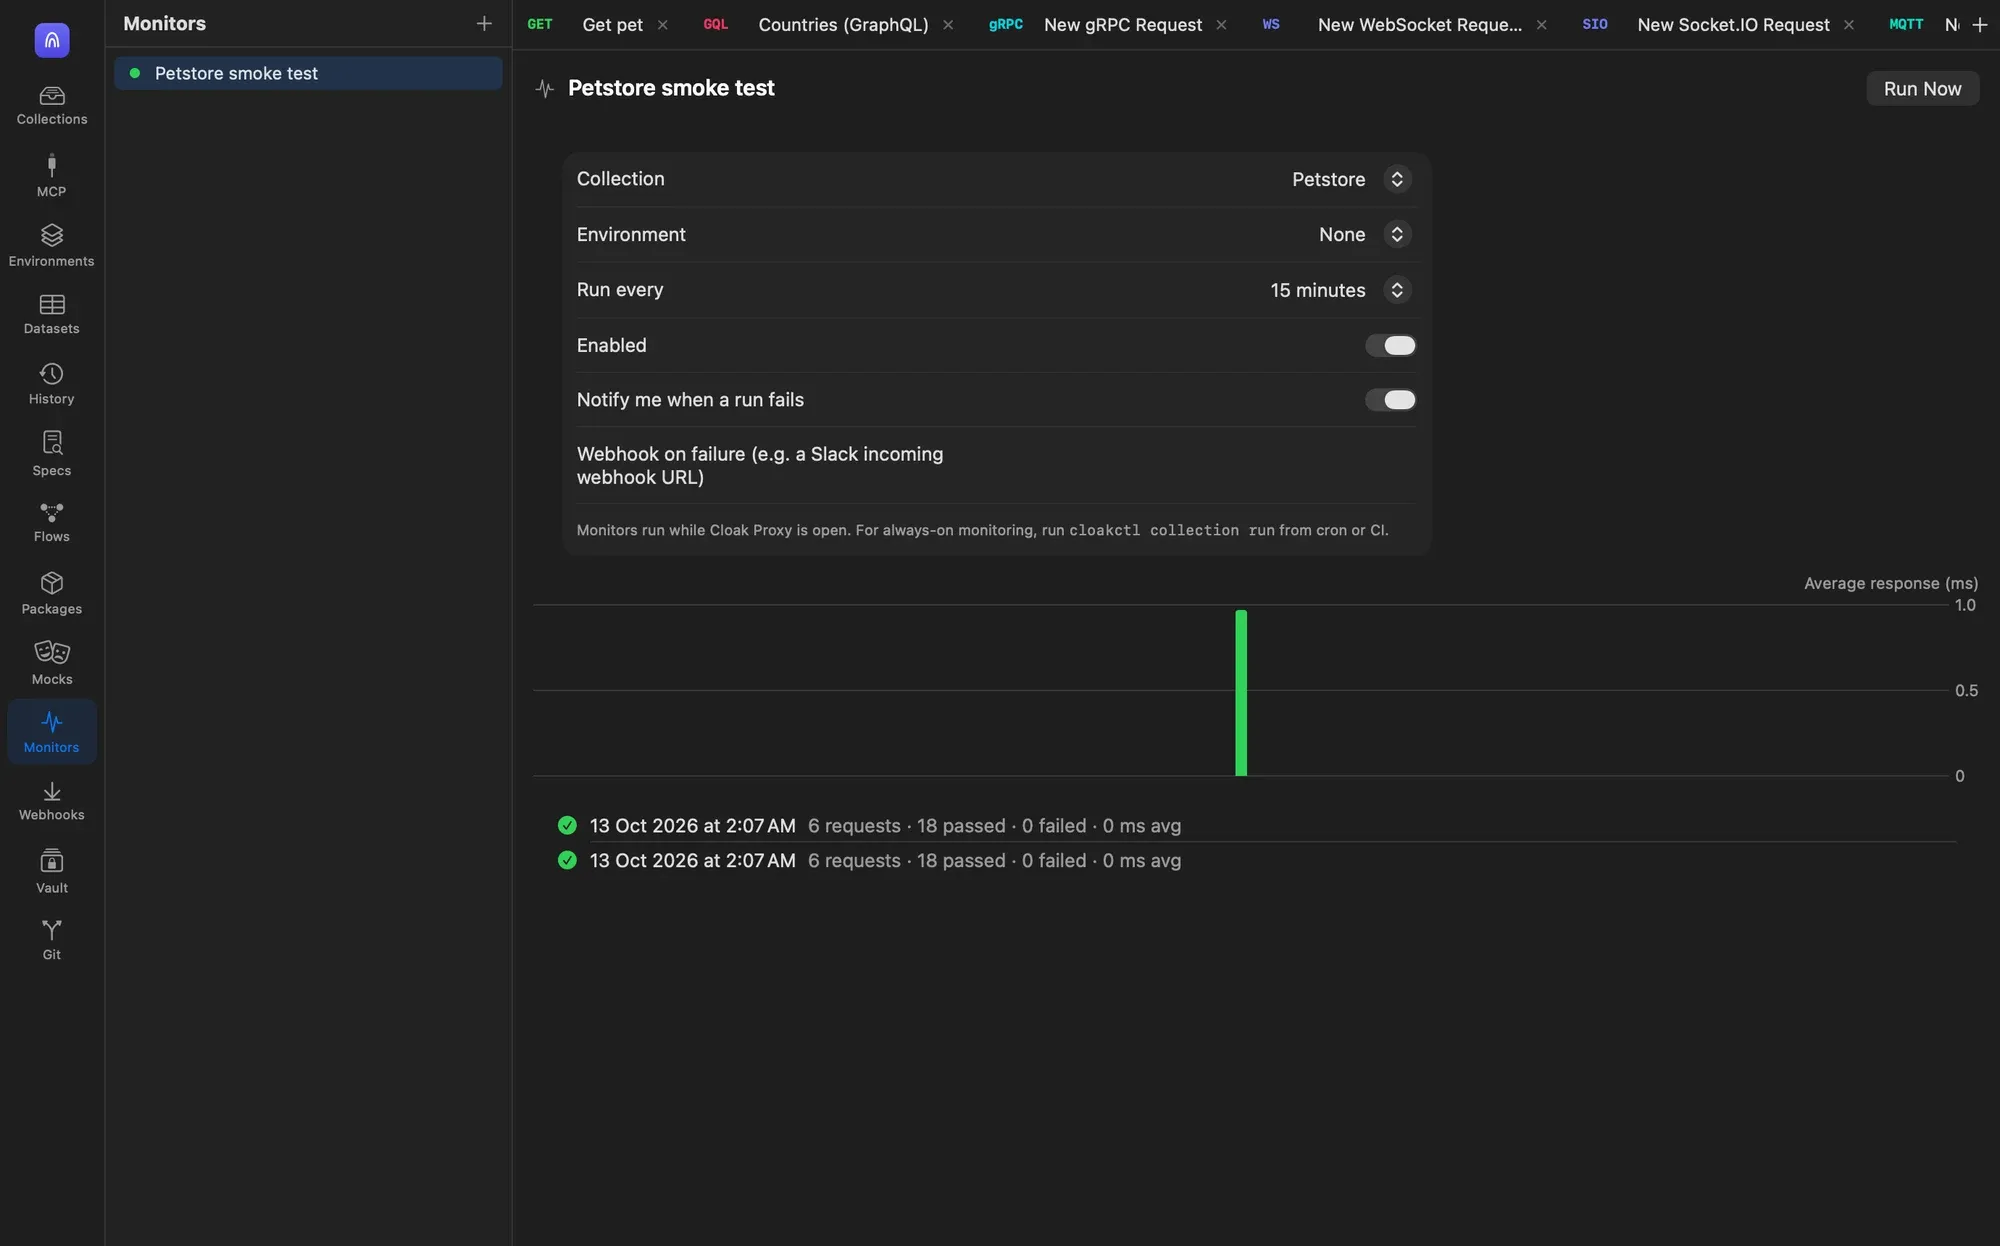Open the Mocks sidebar section
Screen dimensions: 2000x1246
[52, 663]
